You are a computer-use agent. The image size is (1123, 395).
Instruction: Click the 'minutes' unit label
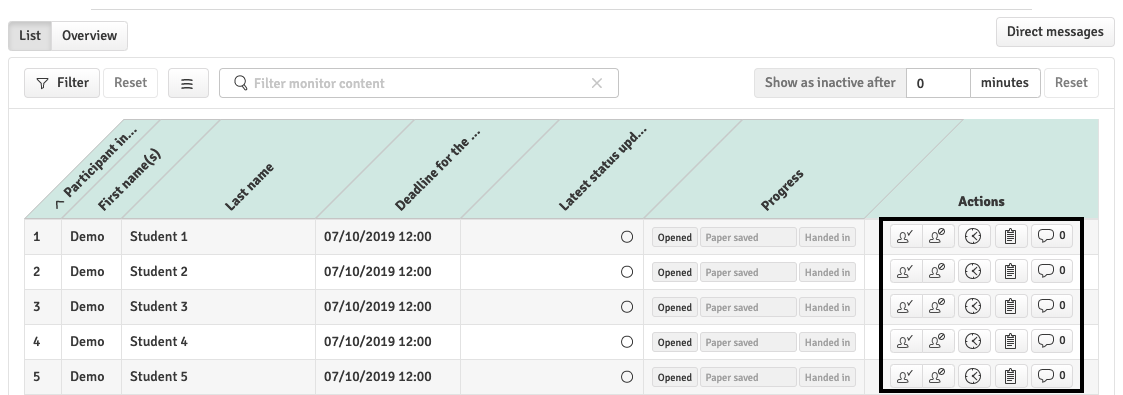1005,83
